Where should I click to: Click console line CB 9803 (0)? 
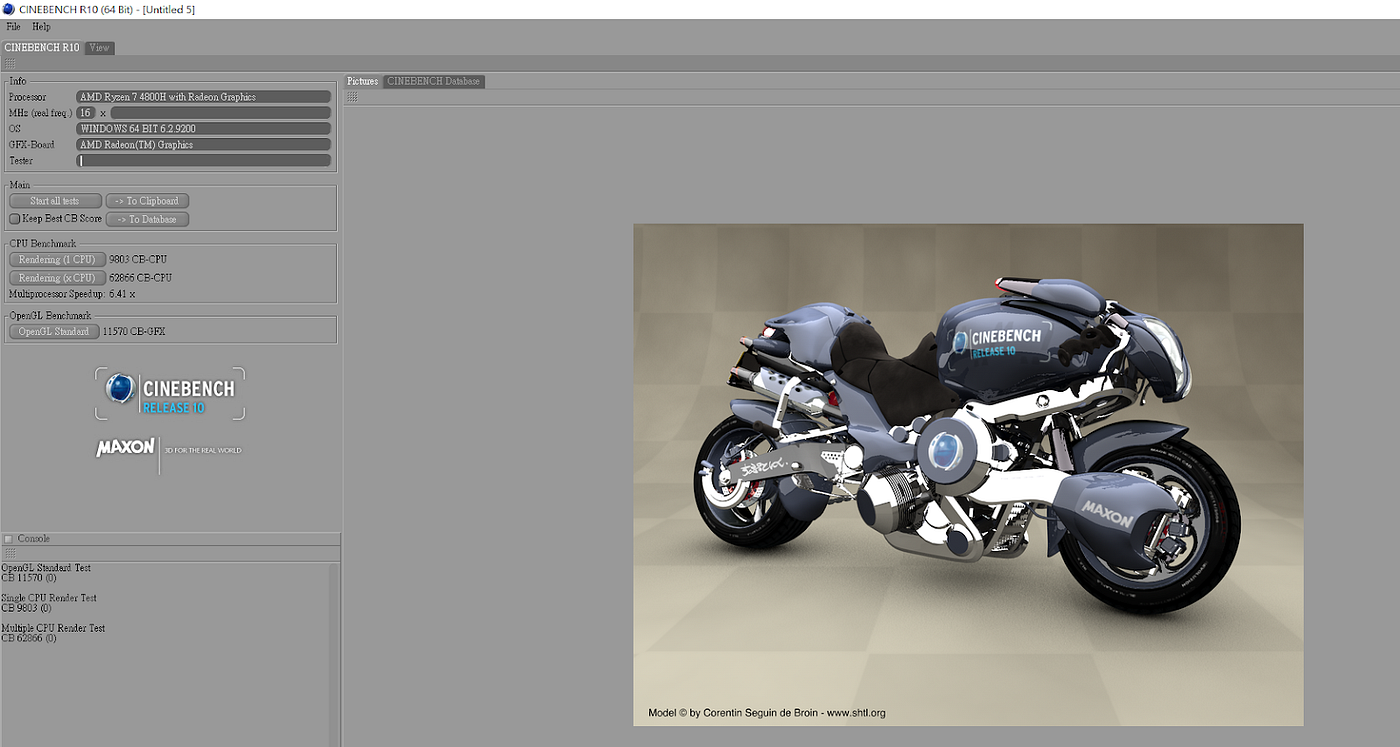[x=26, y=608]
